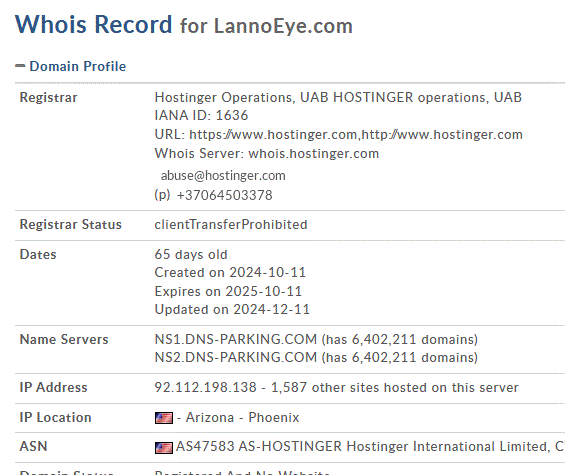Select the IP address 92.112.198.138
Image resolution: width=566 pixels, height=476 pixels.
205,387
